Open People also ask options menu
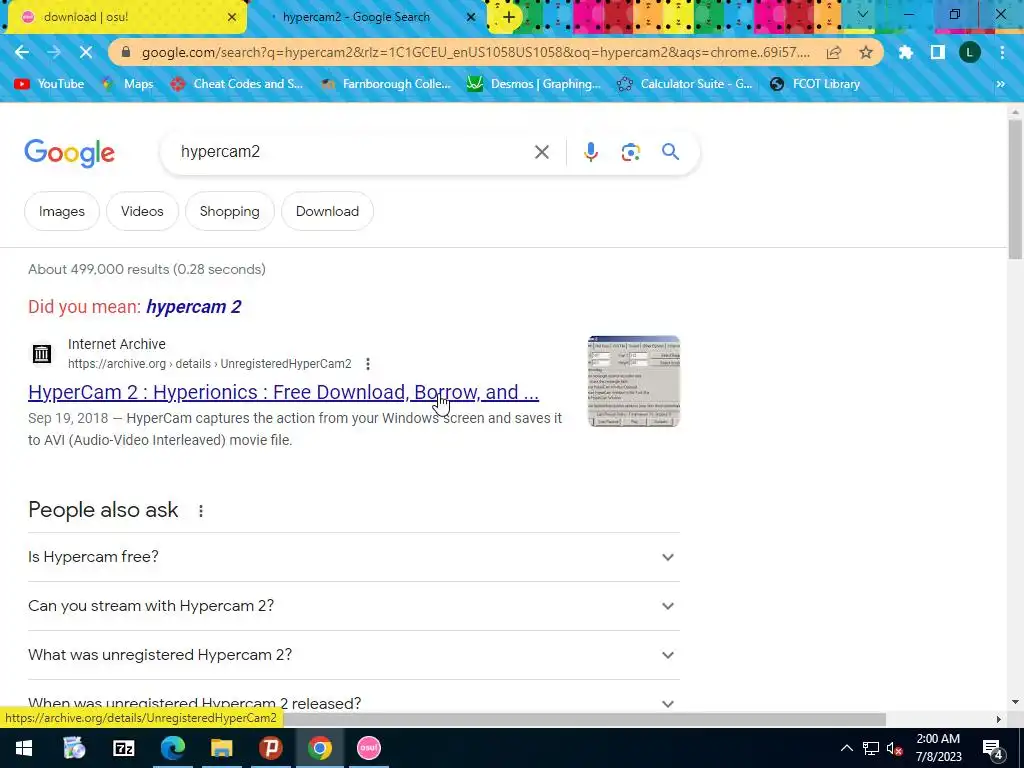The image size is (1024, 768). point(201,511)
